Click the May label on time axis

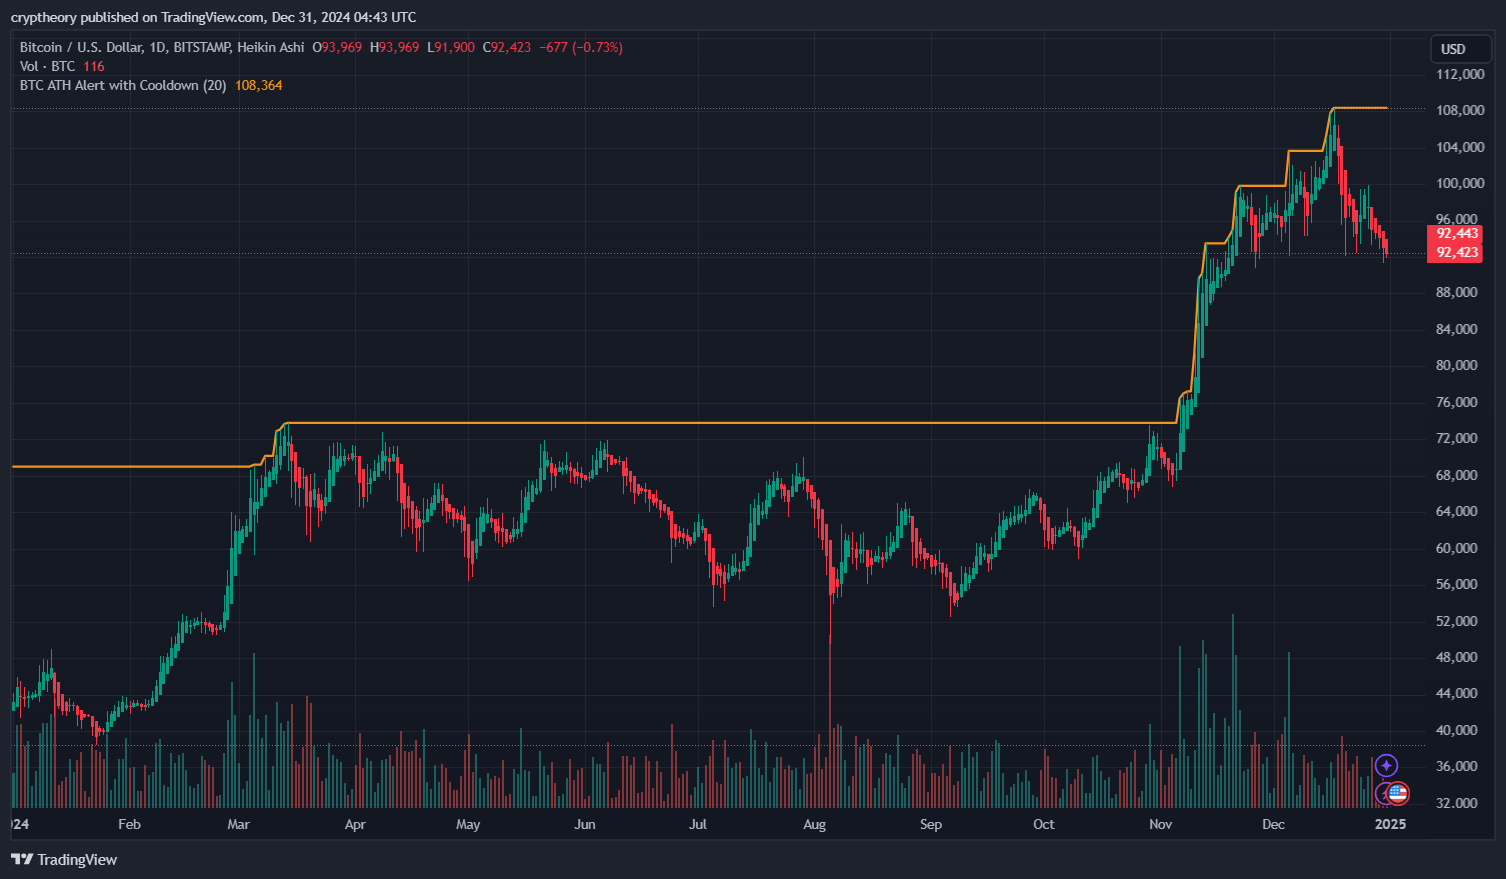pos(468,824)
